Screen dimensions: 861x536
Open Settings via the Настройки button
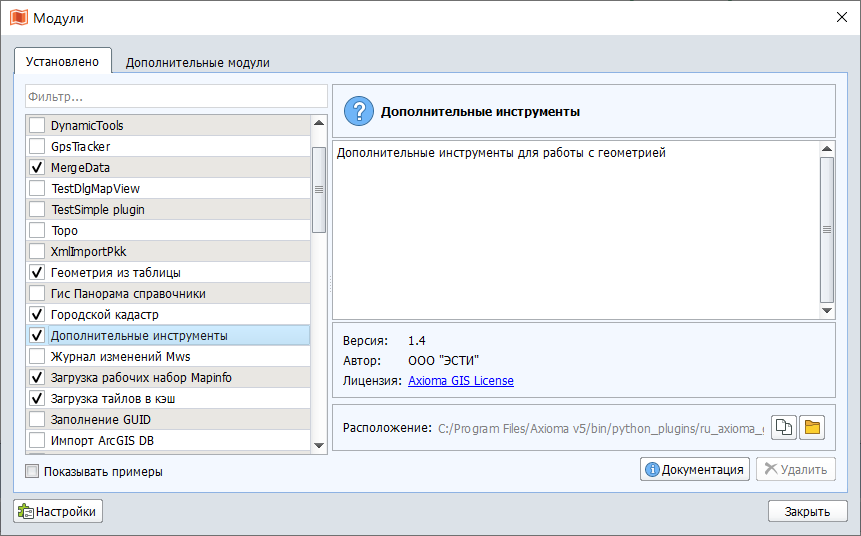coord(58,511)
